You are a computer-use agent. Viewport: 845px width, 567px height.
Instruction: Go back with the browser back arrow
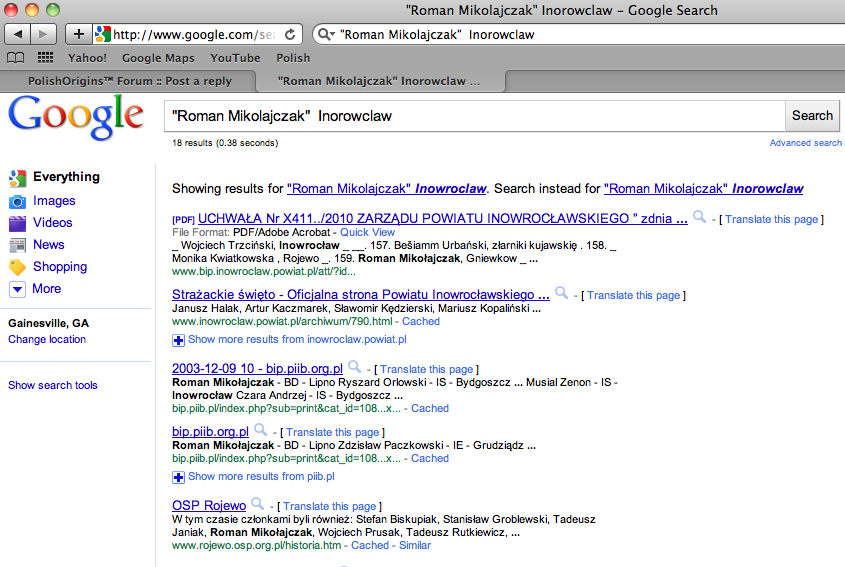coord(17,34)
